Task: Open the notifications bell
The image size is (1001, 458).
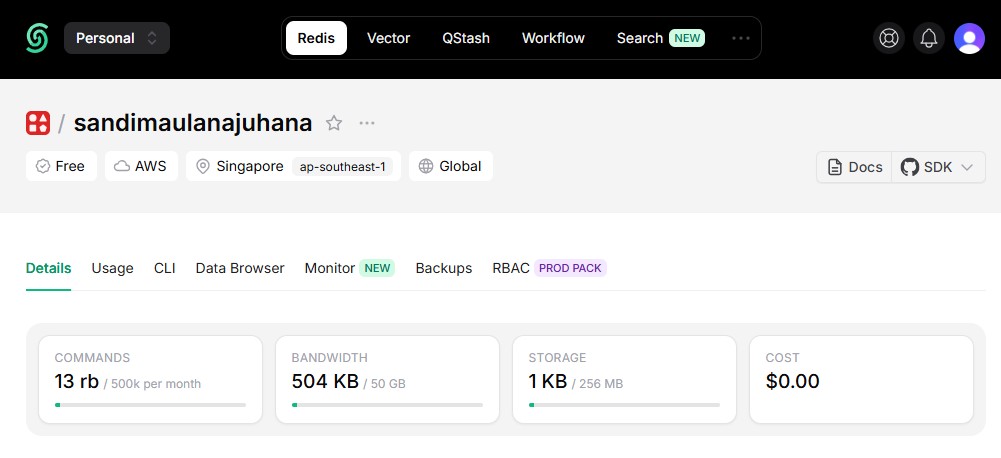Action: tap(929, 38)
